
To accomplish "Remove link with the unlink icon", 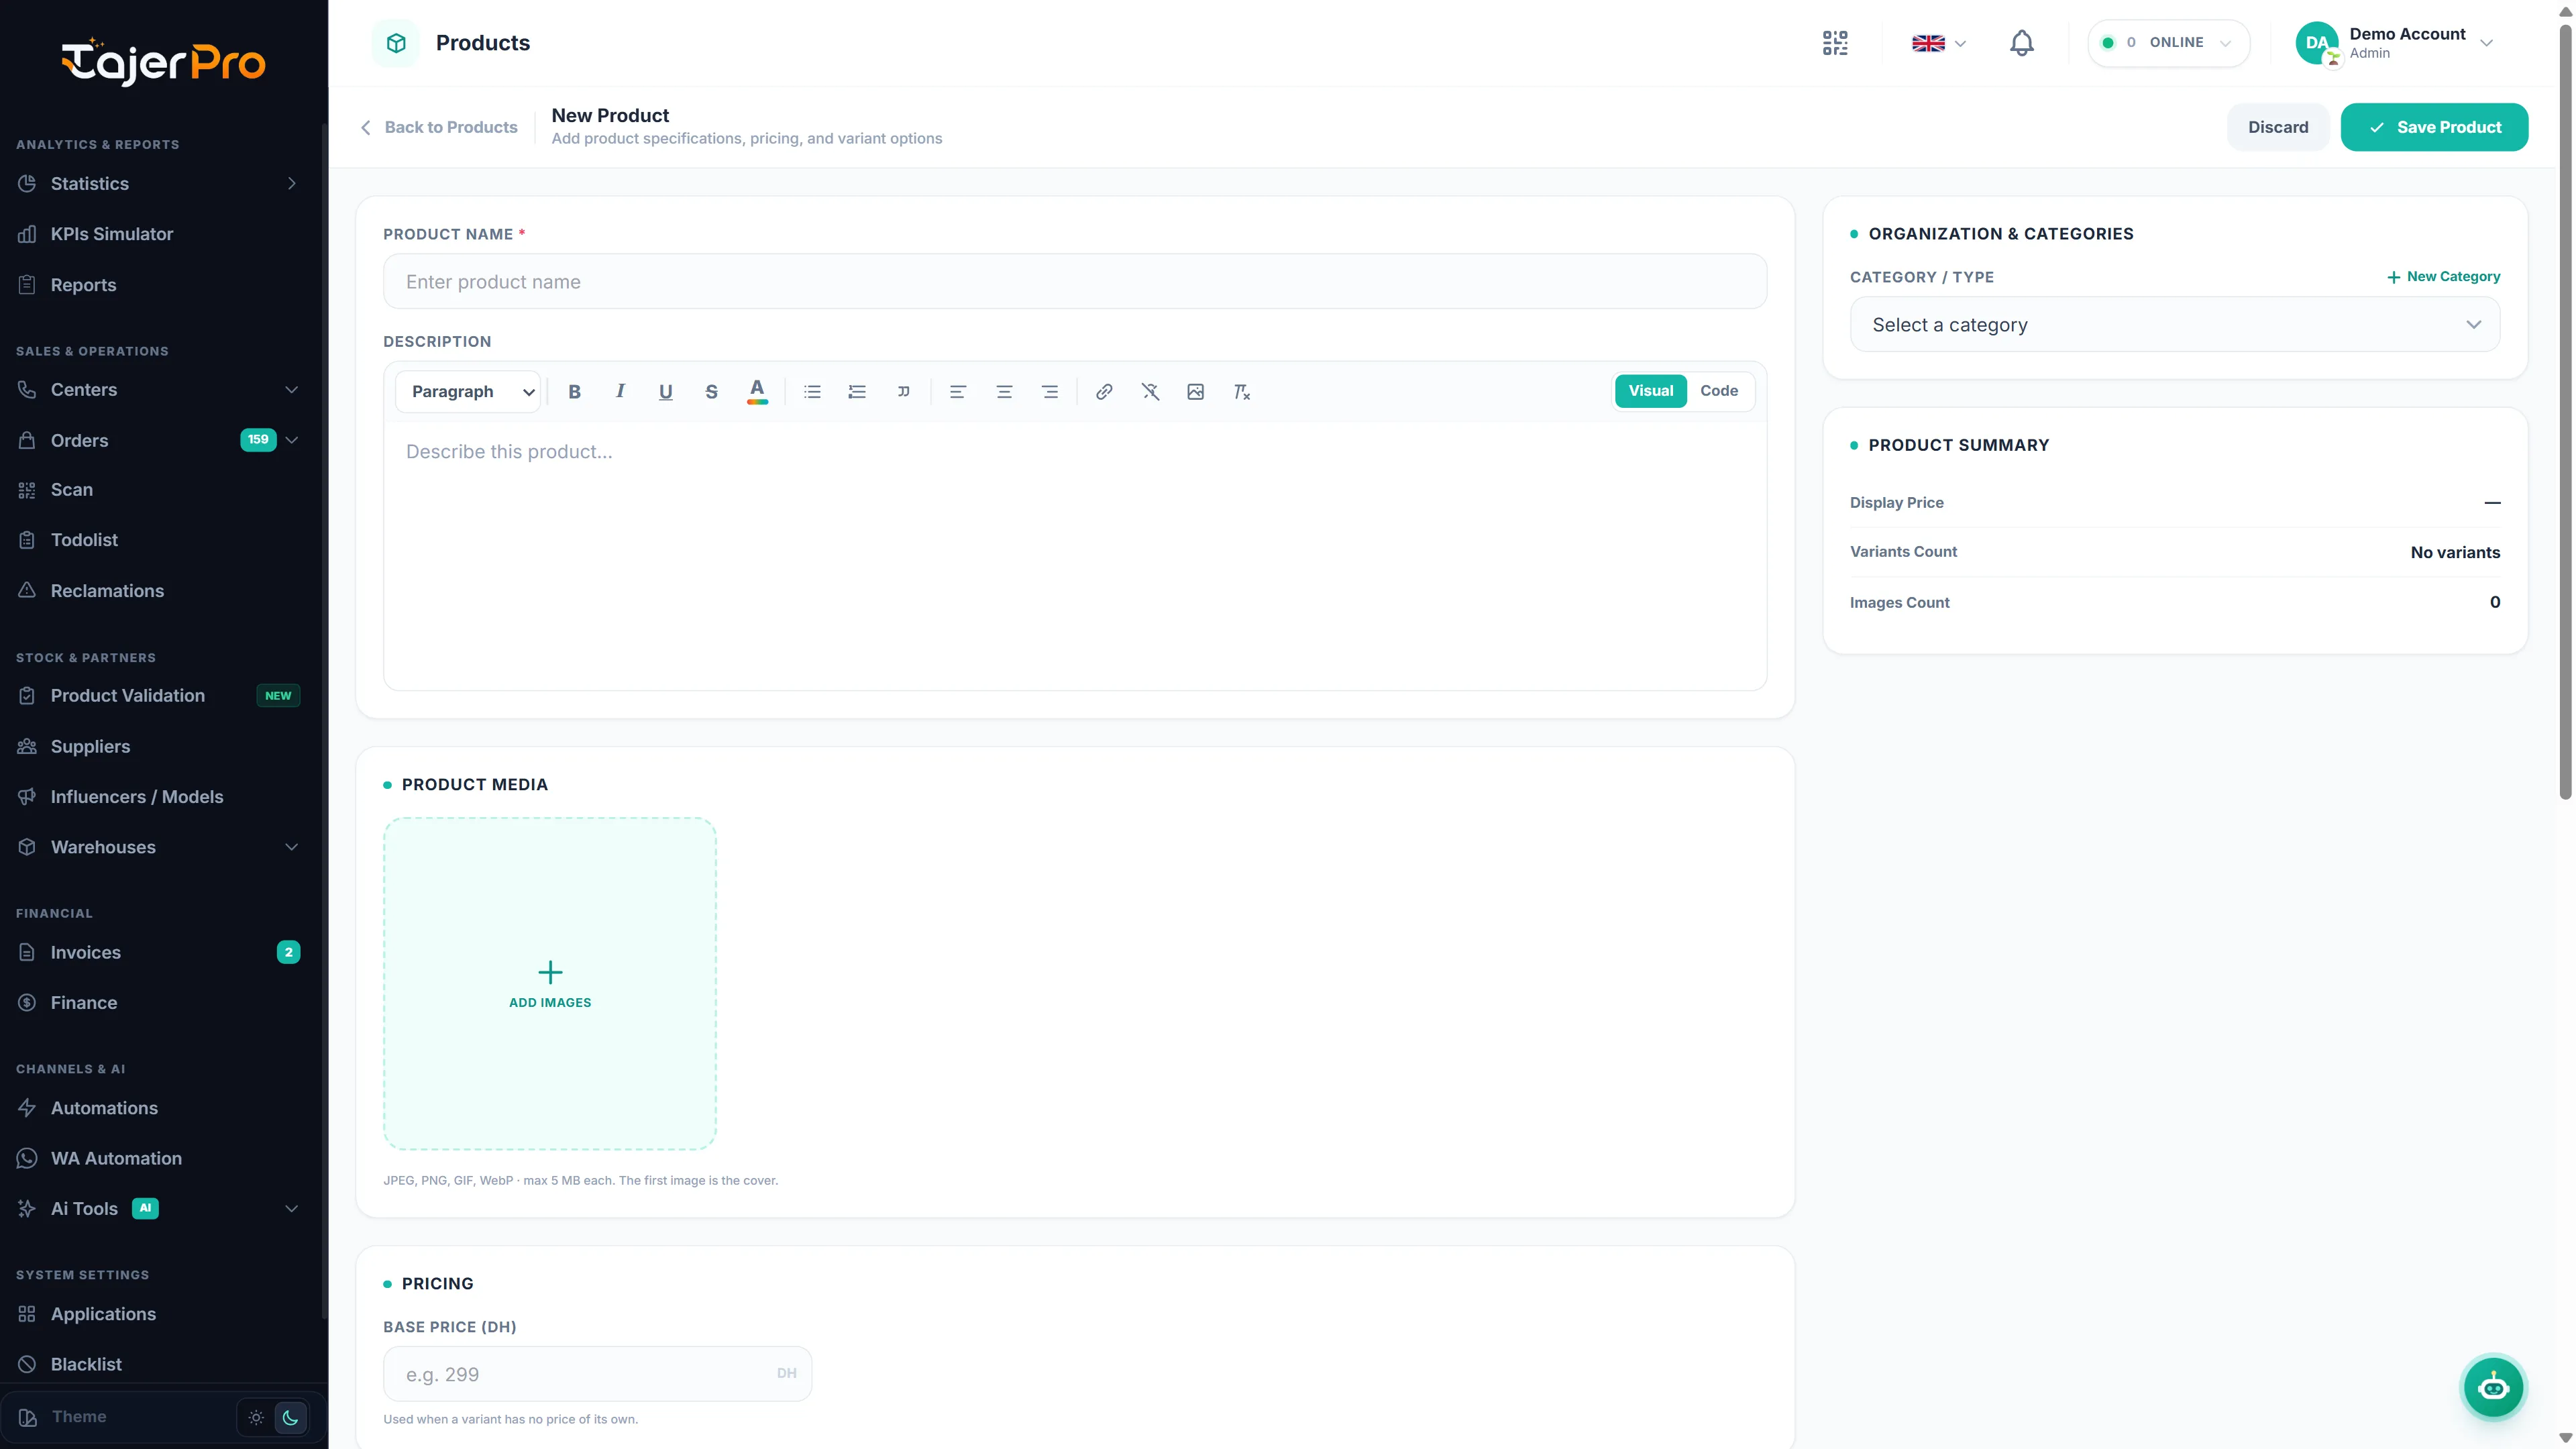I will tap(1150, 391).
